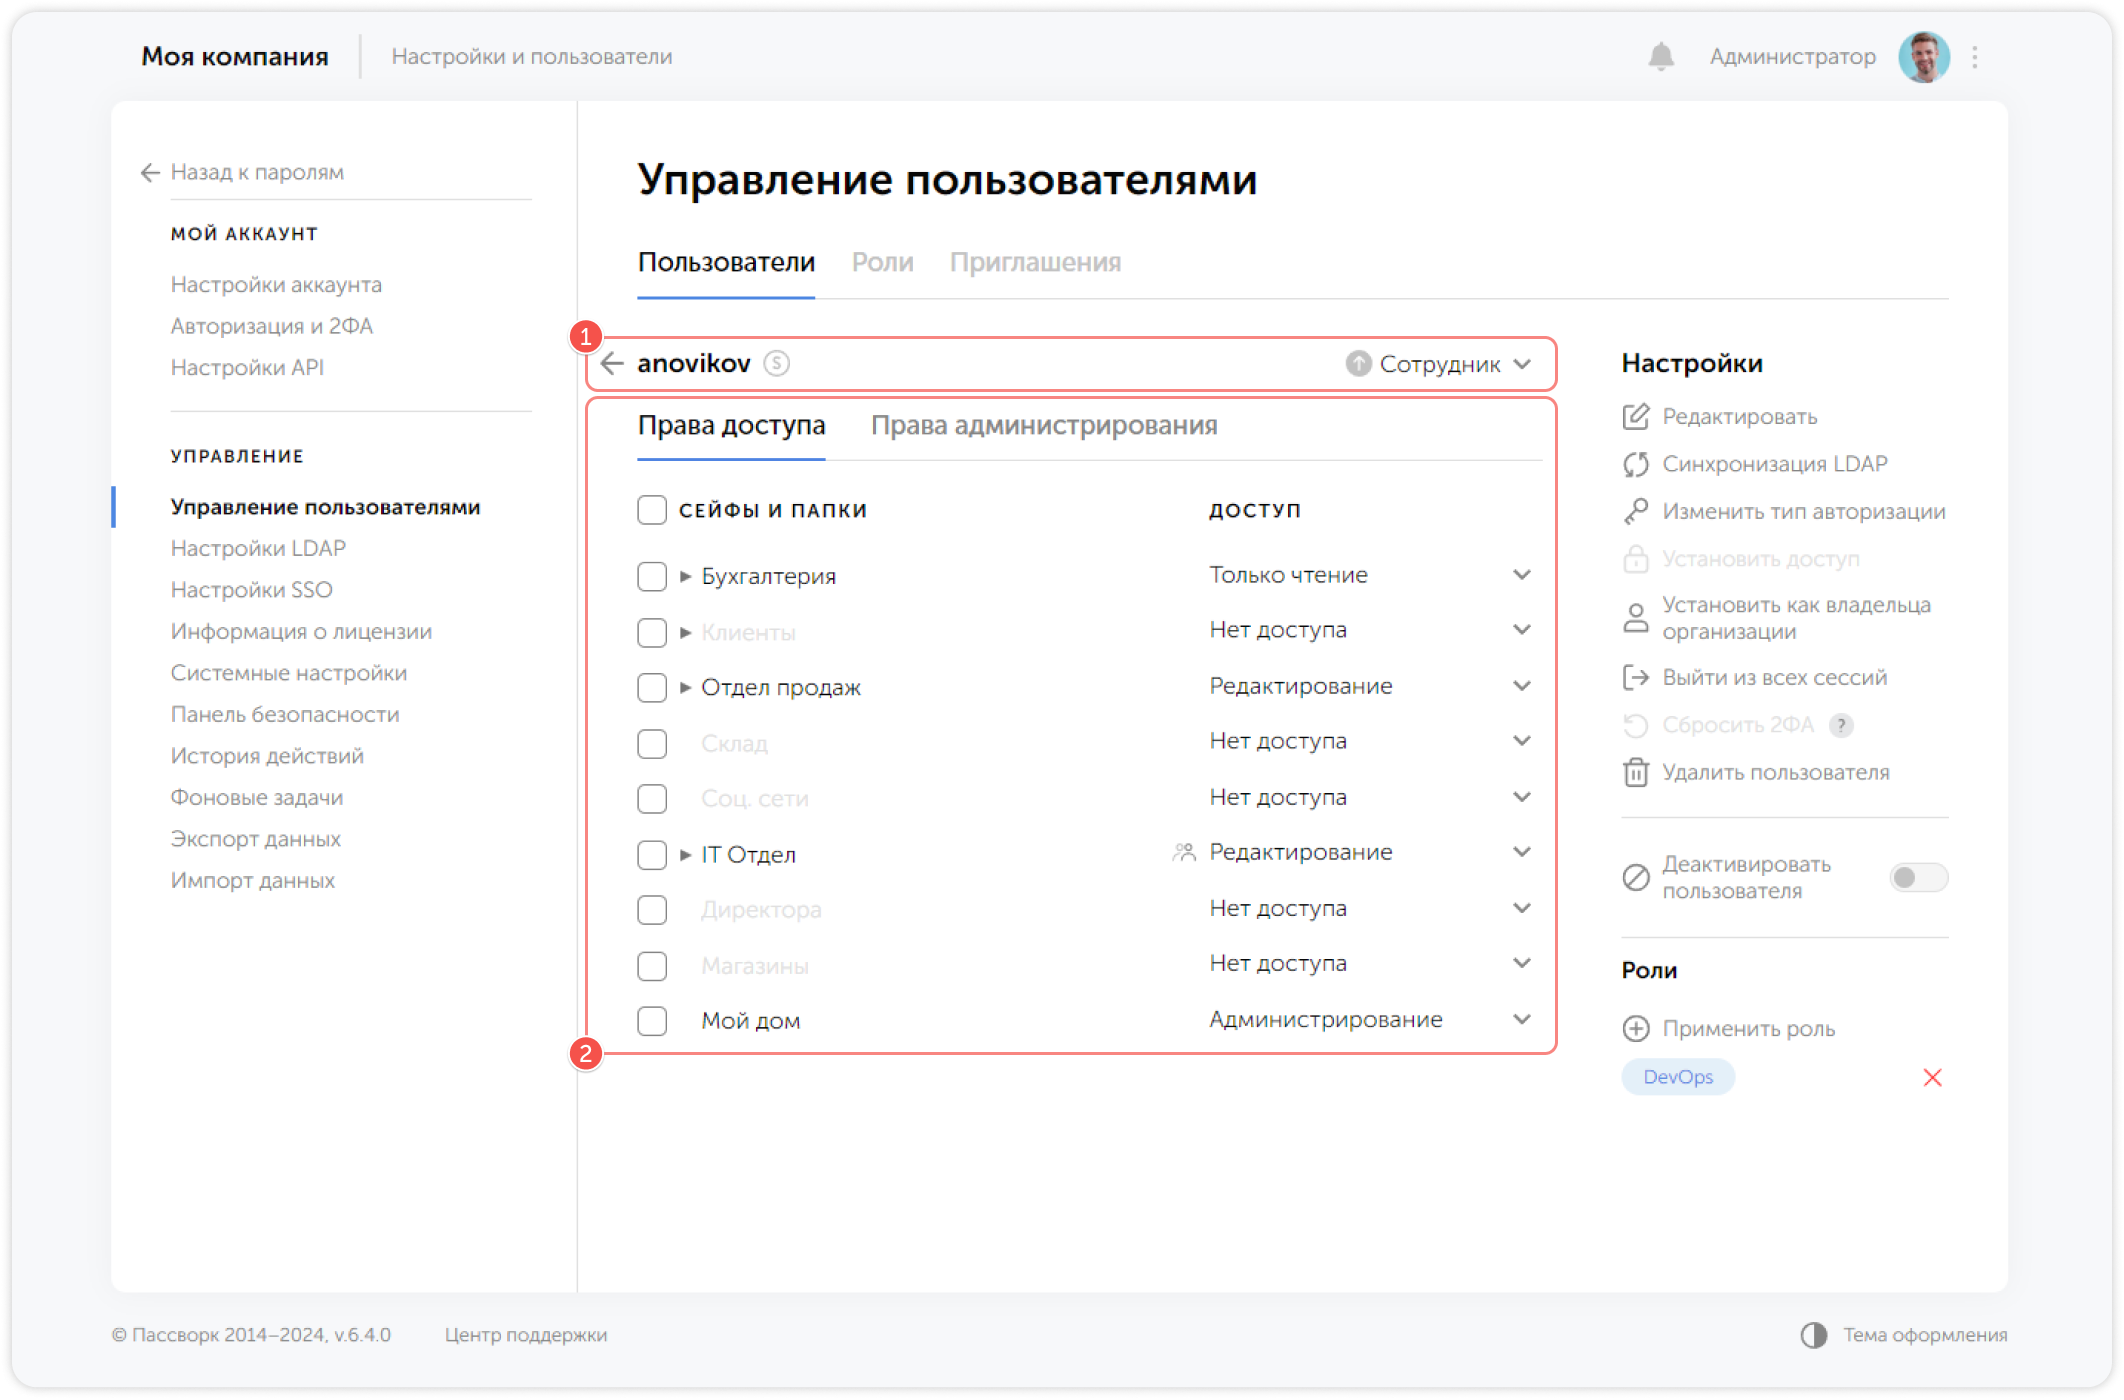2124x1400 pixels.
Task: Open the notifications bell
Action: click(1661, 56)
